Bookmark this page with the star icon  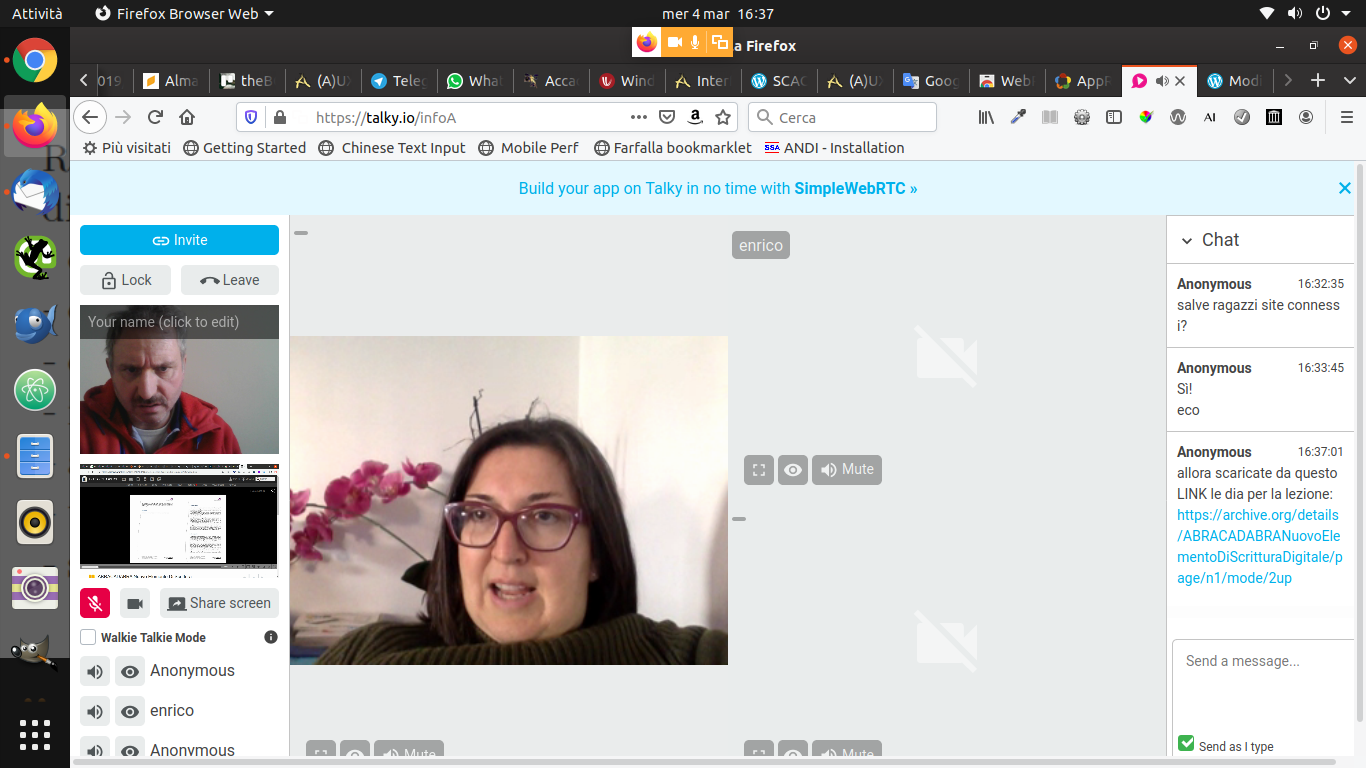(x=723, y=117)
